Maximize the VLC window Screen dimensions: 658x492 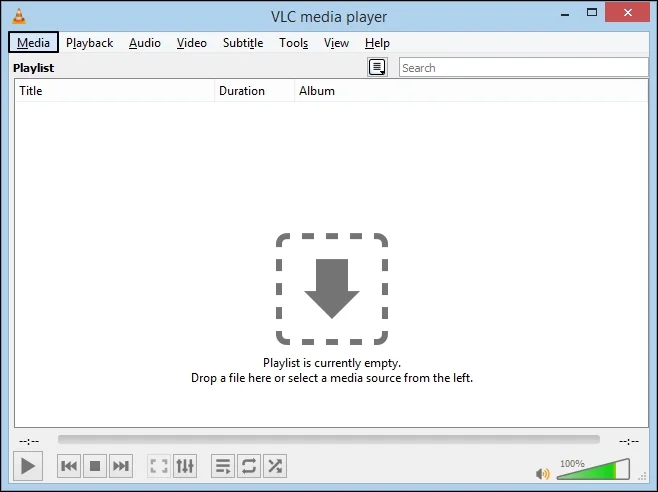[592, 13]
